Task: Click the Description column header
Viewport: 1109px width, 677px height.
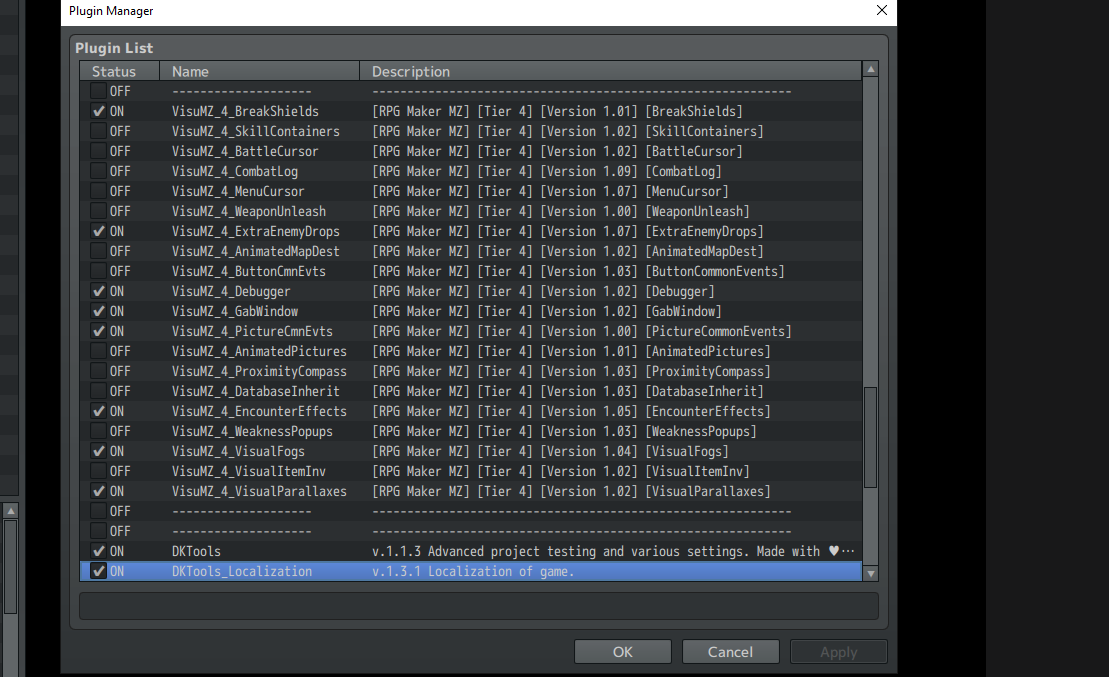Action: tap(610, 71)
